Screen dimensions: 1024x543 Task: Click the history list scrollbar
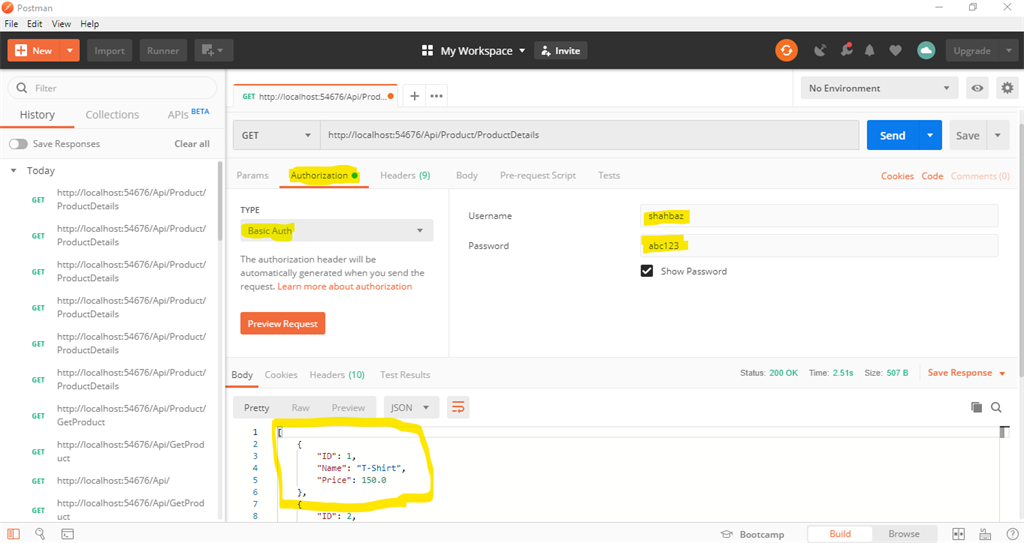220,201
